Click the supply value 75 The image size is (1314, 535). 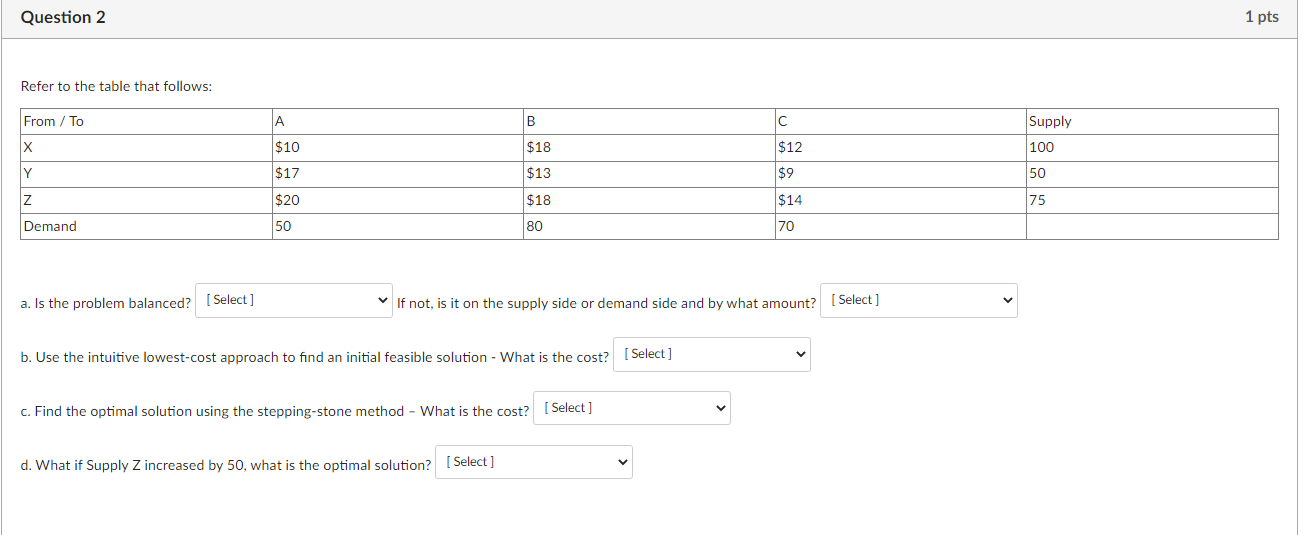[1152, 200]
